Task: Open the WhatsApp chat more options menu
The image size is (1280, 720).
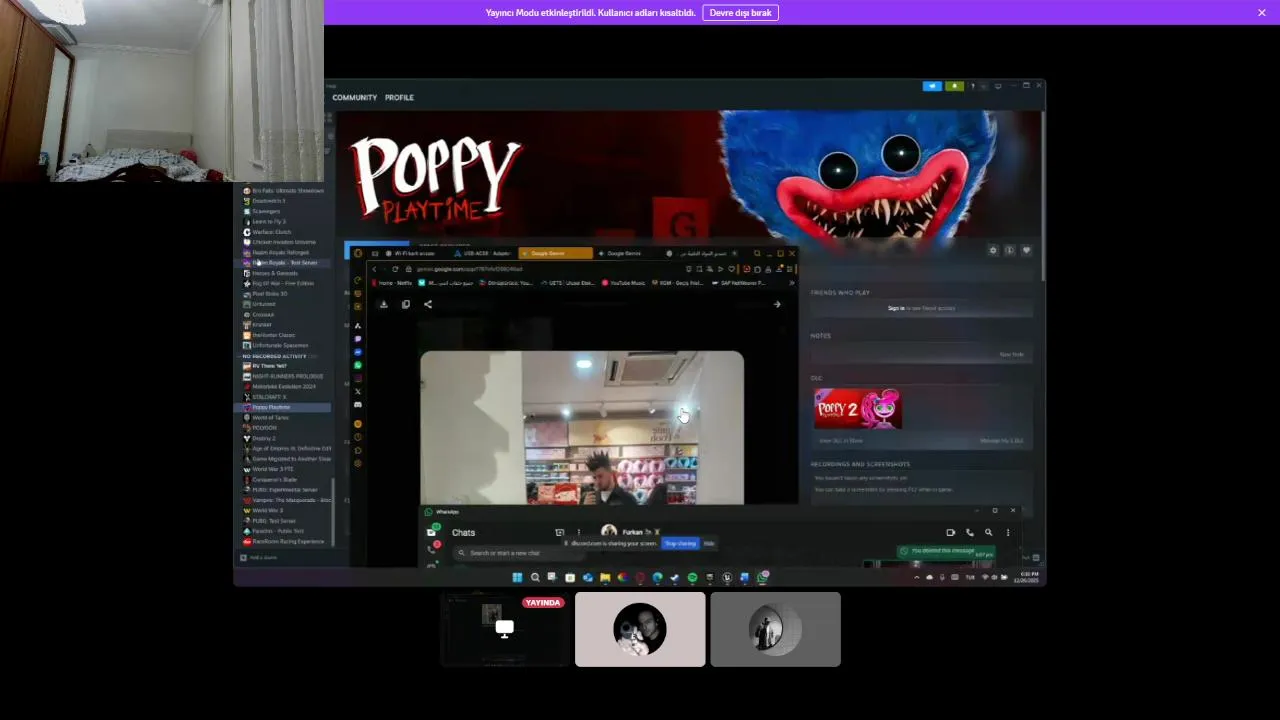Action: tap(1008, 533)
